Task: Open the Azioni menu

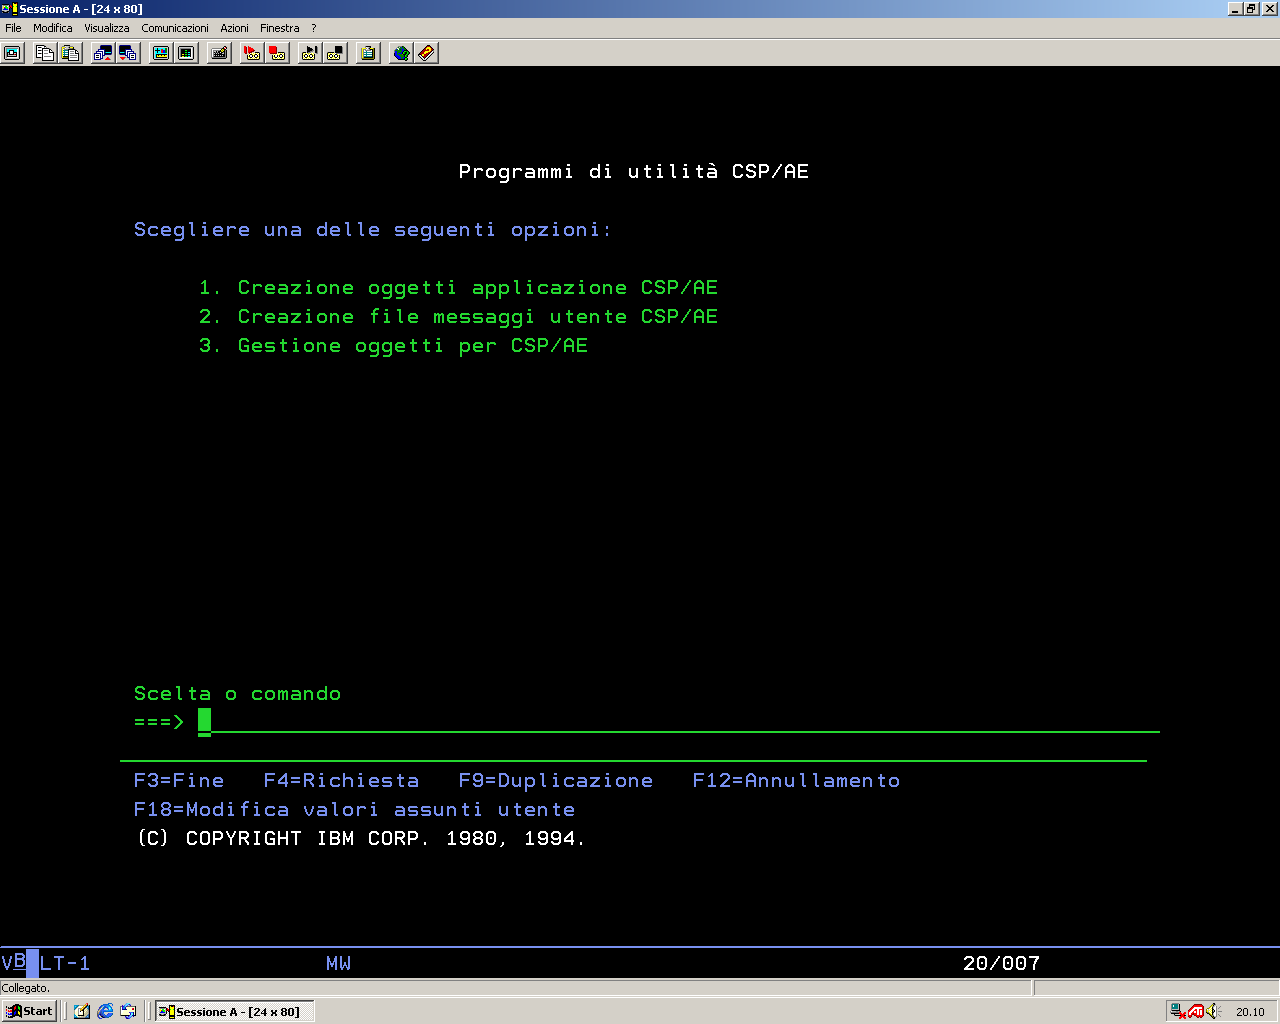Action: (234, 28)
